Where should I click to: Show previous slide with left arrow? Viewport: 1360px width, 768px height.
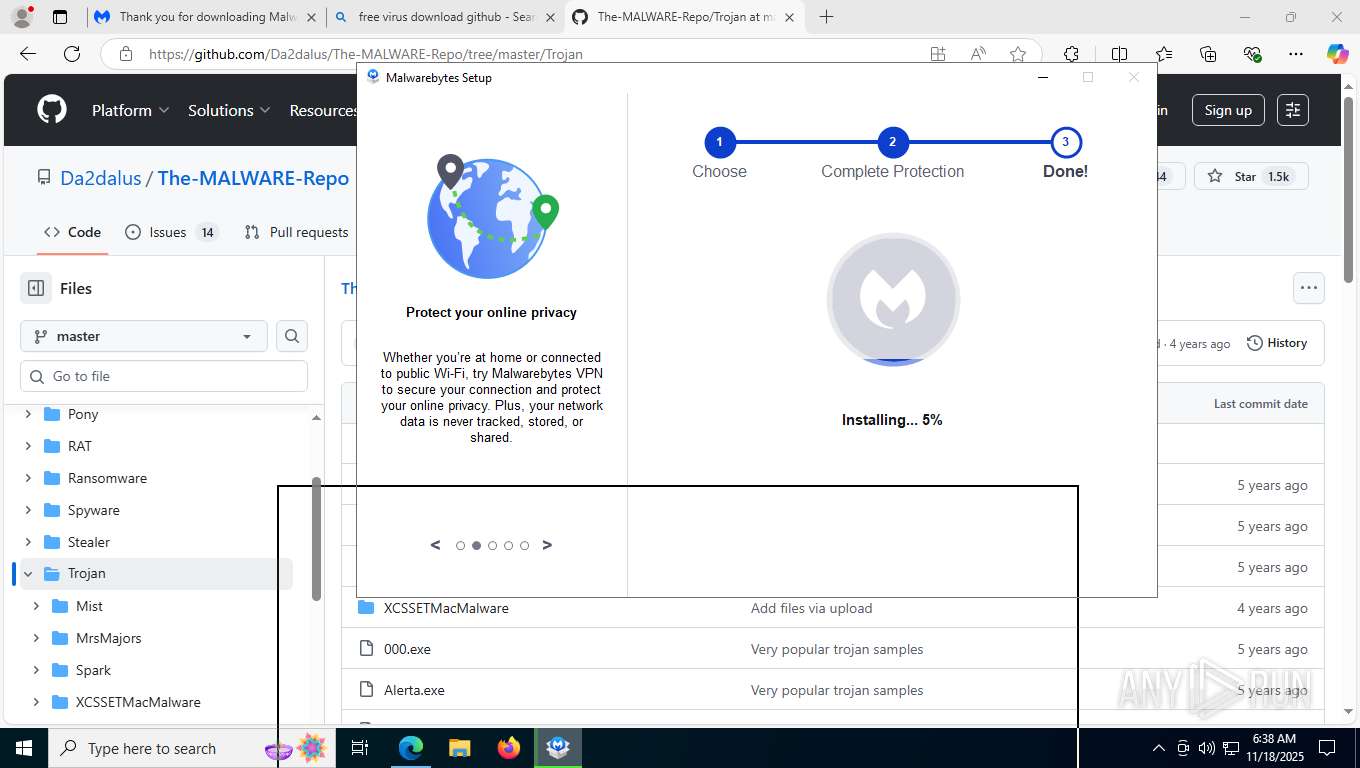[x=435, y=545]
